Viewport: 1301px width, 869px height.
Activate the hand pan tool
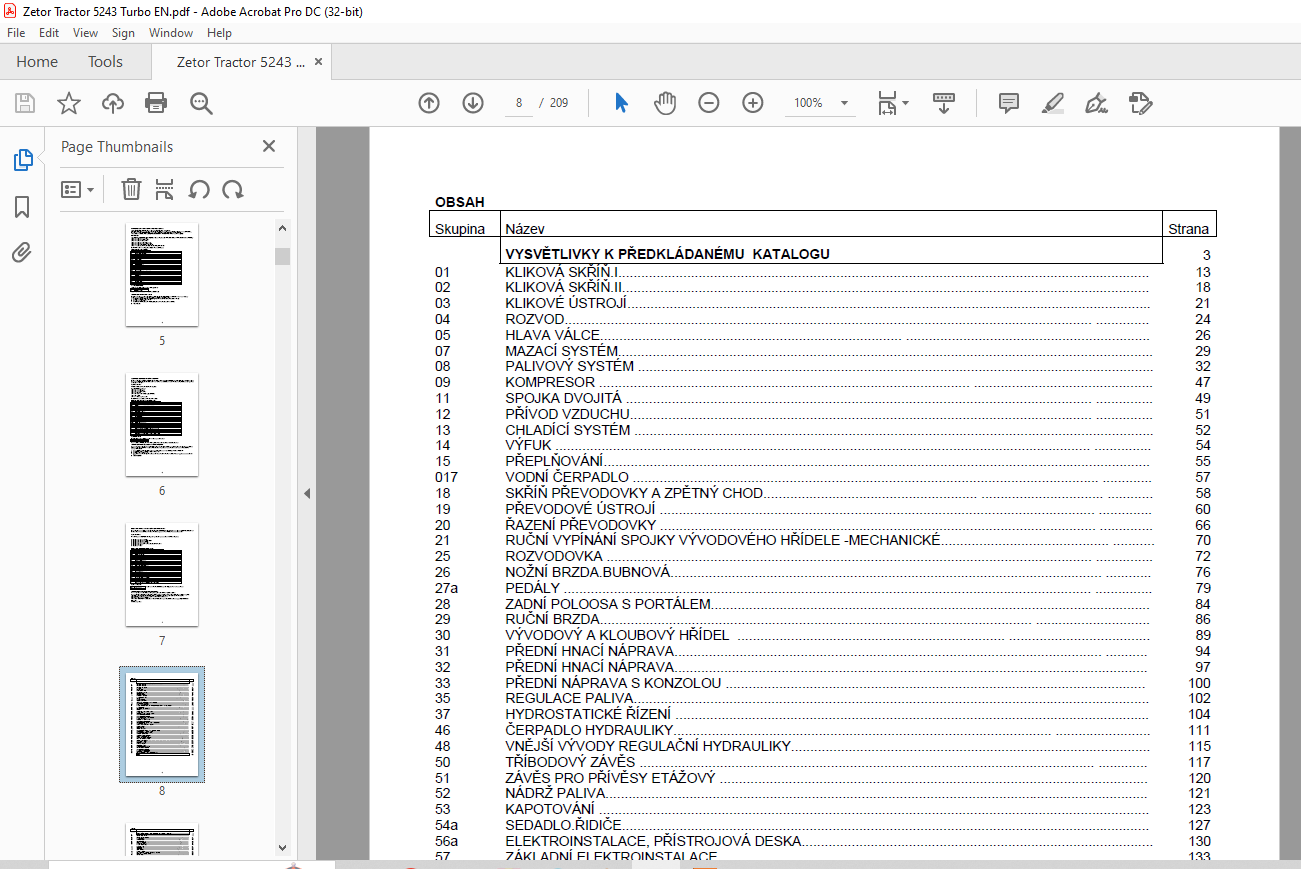665,103
